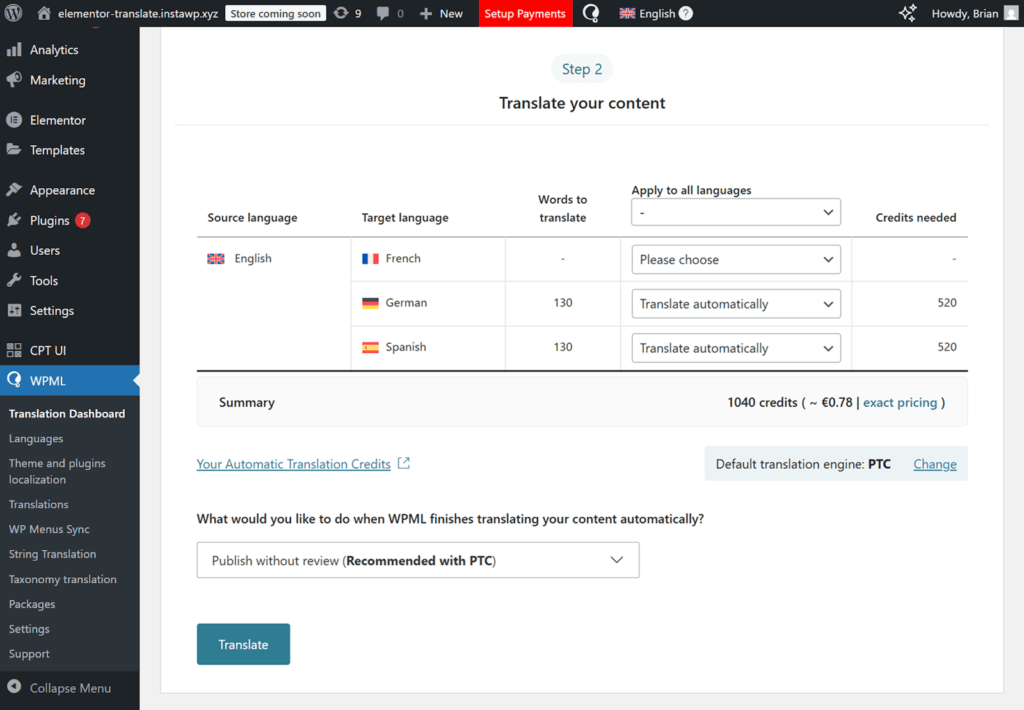The width and height of the screenshot is (1024, 710).
Task: Click the Users person icon
Action: (x=14, y=250)
